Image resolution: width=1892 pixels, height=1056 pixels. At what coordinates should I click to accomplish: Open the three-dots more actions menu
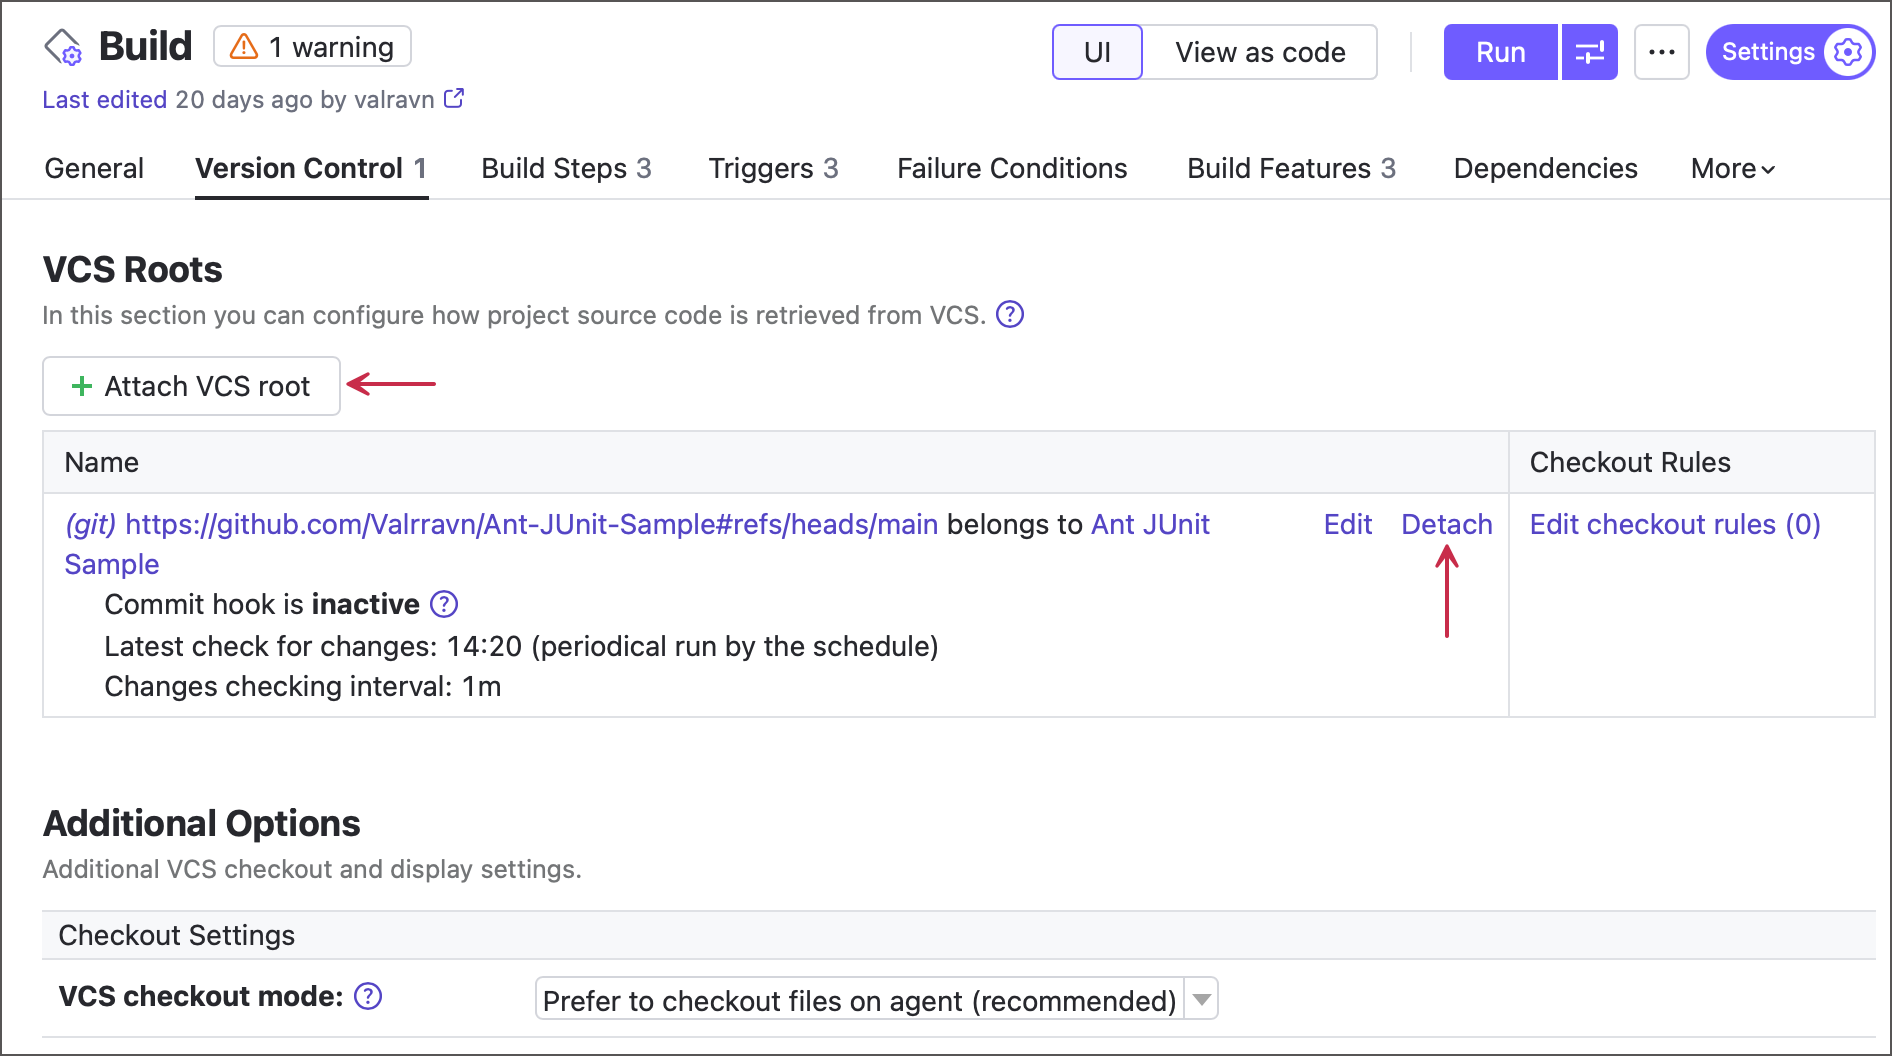pyautogui.click(x=1661, y=52)
